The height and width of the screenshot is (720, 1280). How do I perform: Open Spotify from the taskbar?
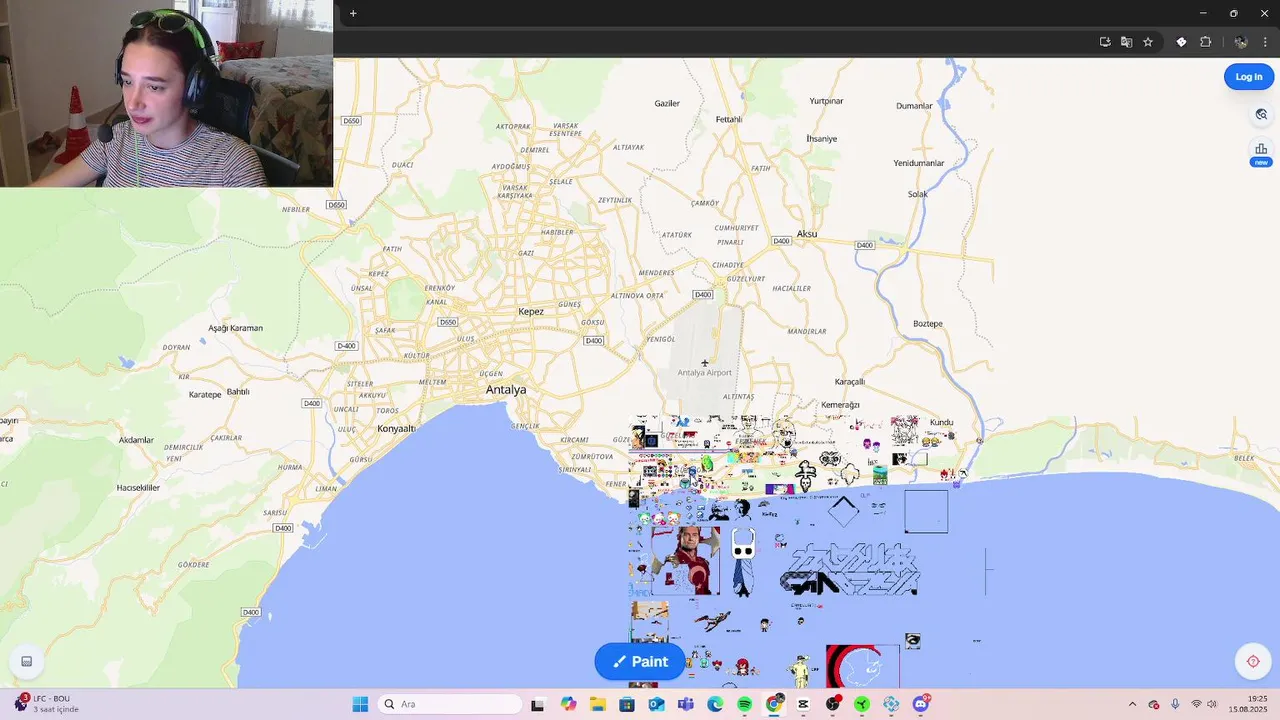[x=744, y=704]
